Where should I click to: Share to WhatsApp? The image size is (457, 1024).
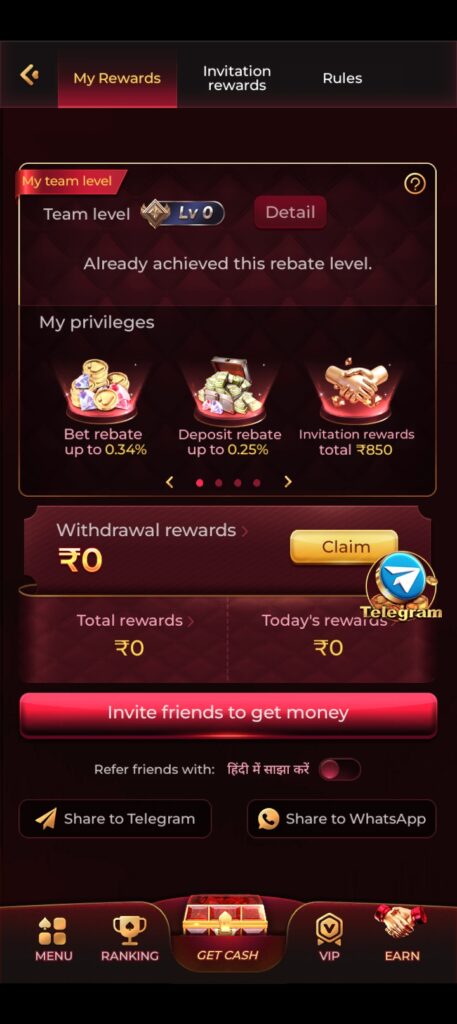point(341,818)
